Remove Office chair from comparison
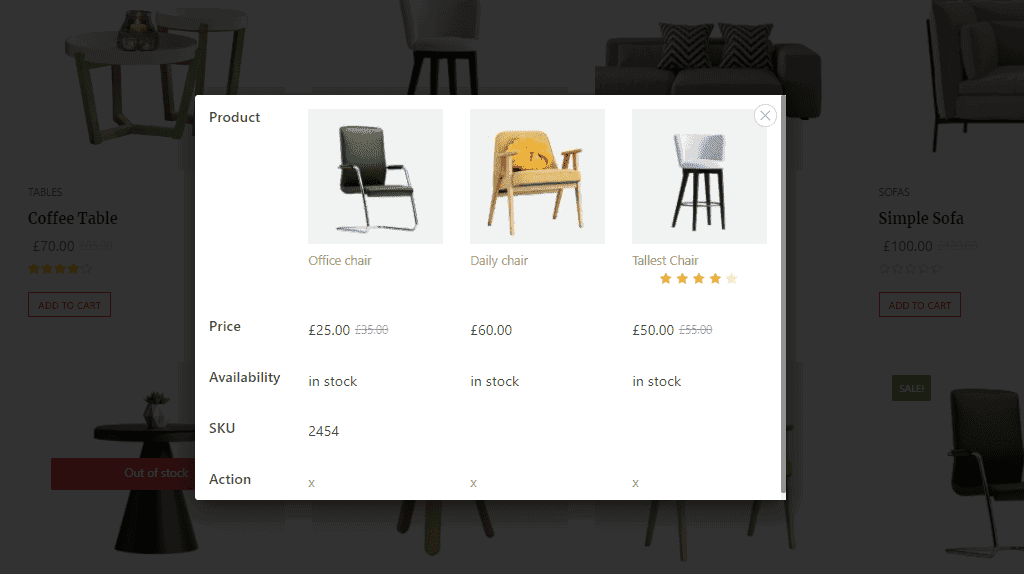Viewport: 1024px width, 574px height. click(x=311, y=483)
